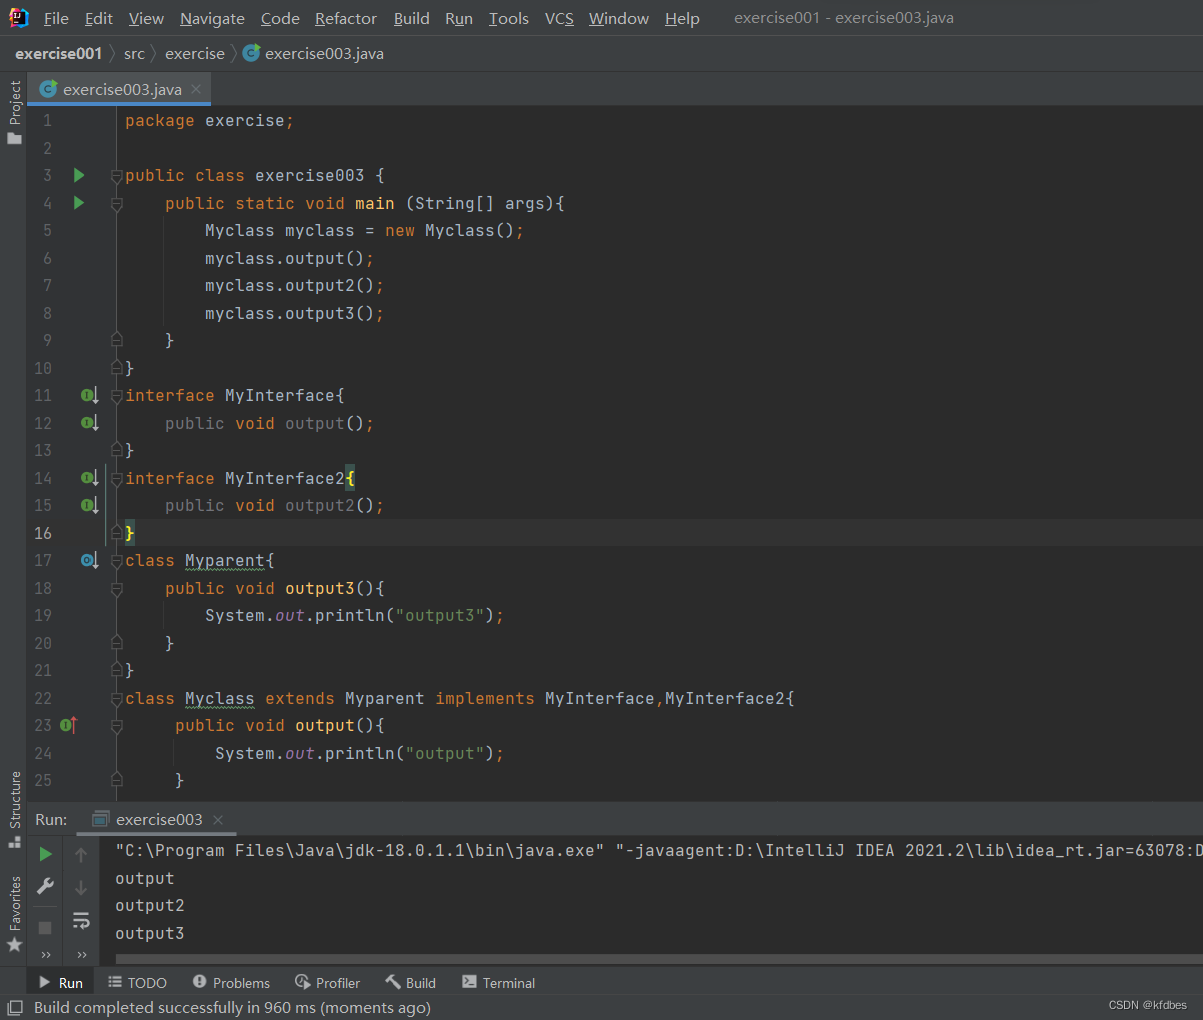Fold the MyInterface declaration at line 11
Screen dimensions: 1203x1020
click(x=116, y=396)
